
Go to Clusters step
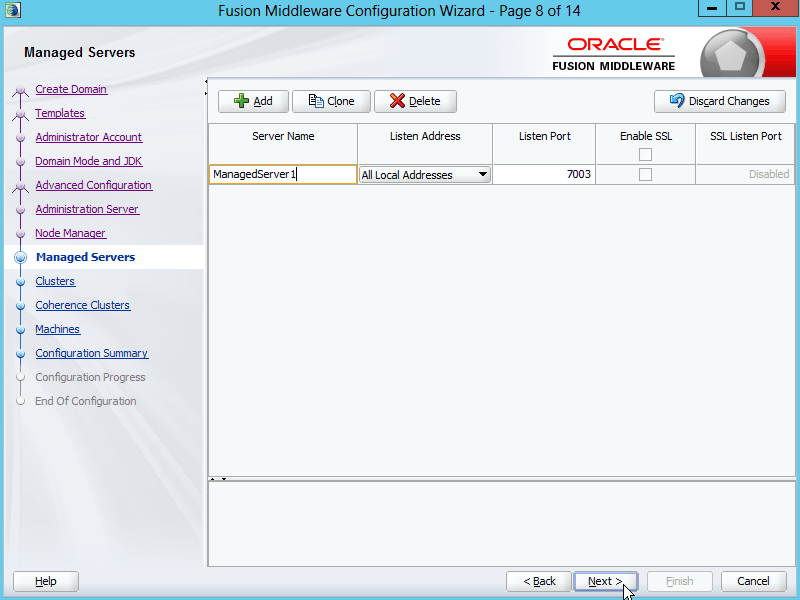point(55,281)
